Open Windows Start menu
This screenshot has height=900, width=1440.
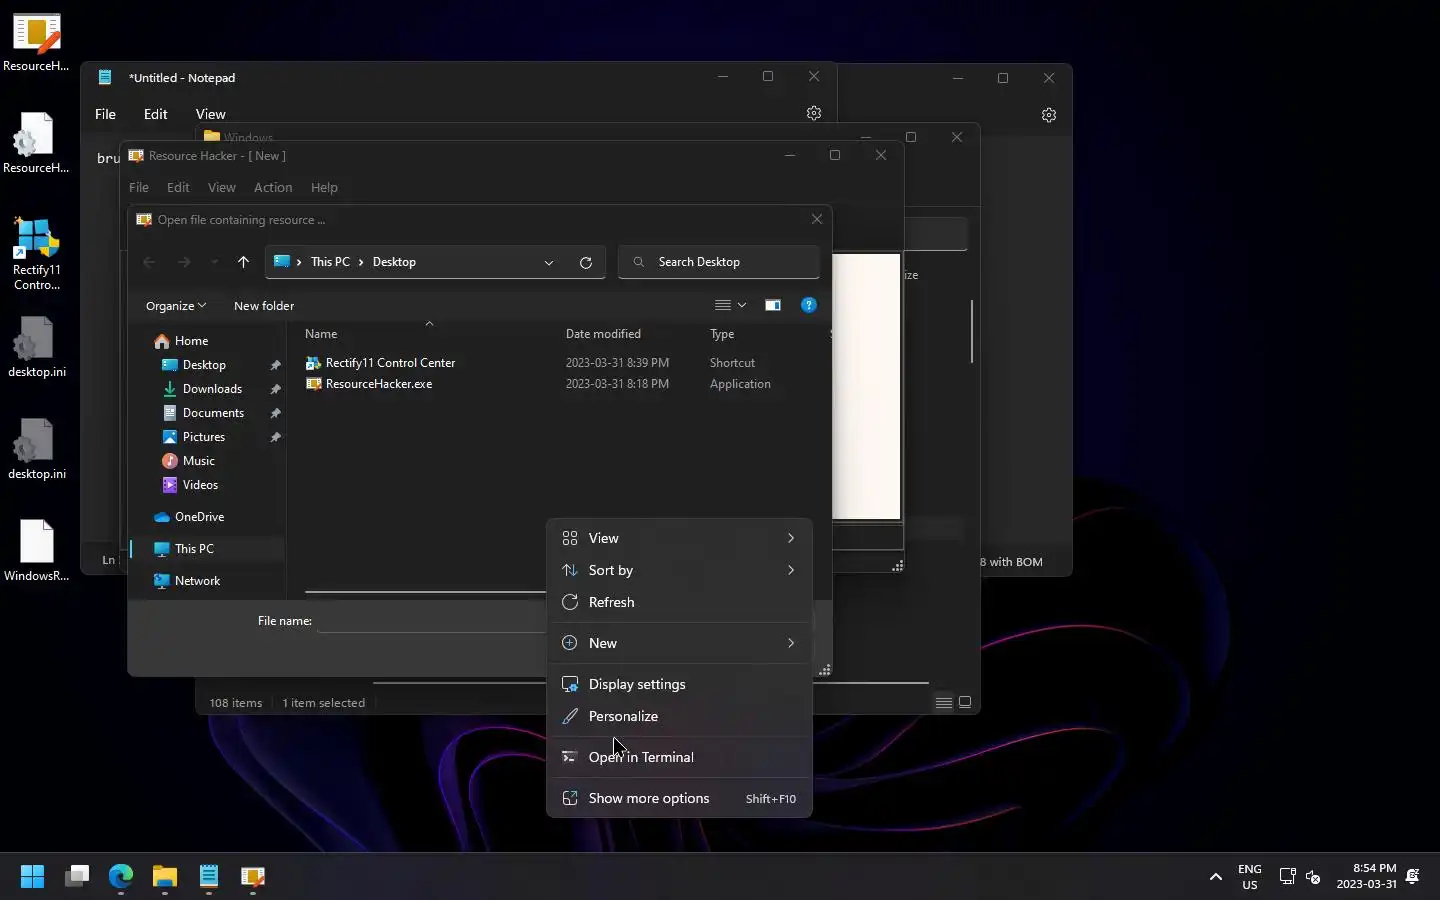(x=32, y=877)
